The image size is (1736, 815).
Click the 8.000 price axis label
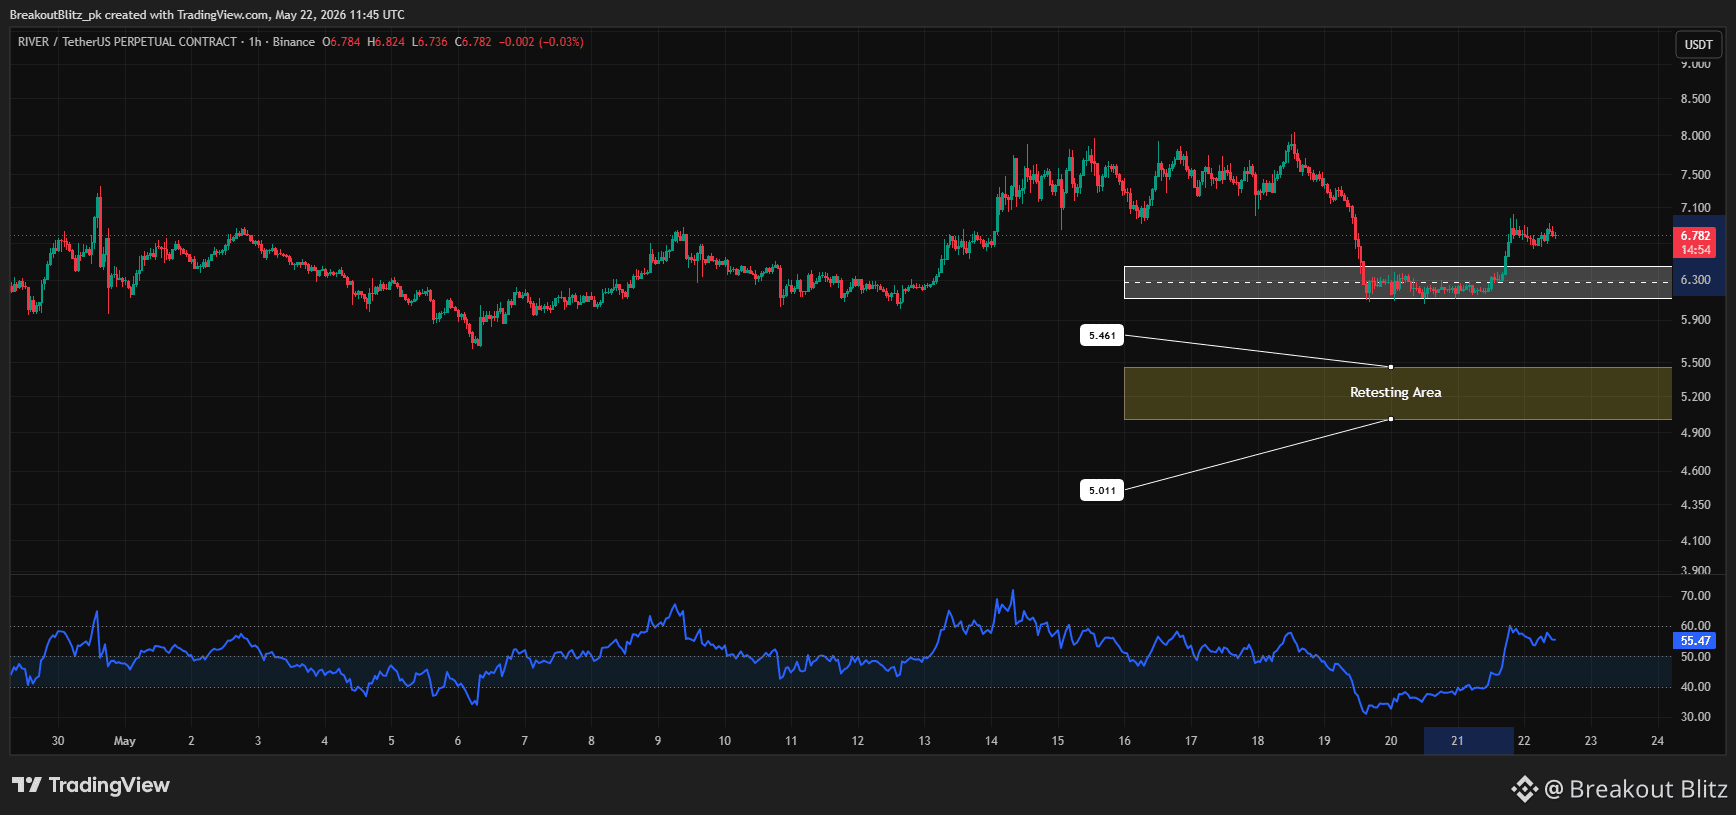(1695, 136)
